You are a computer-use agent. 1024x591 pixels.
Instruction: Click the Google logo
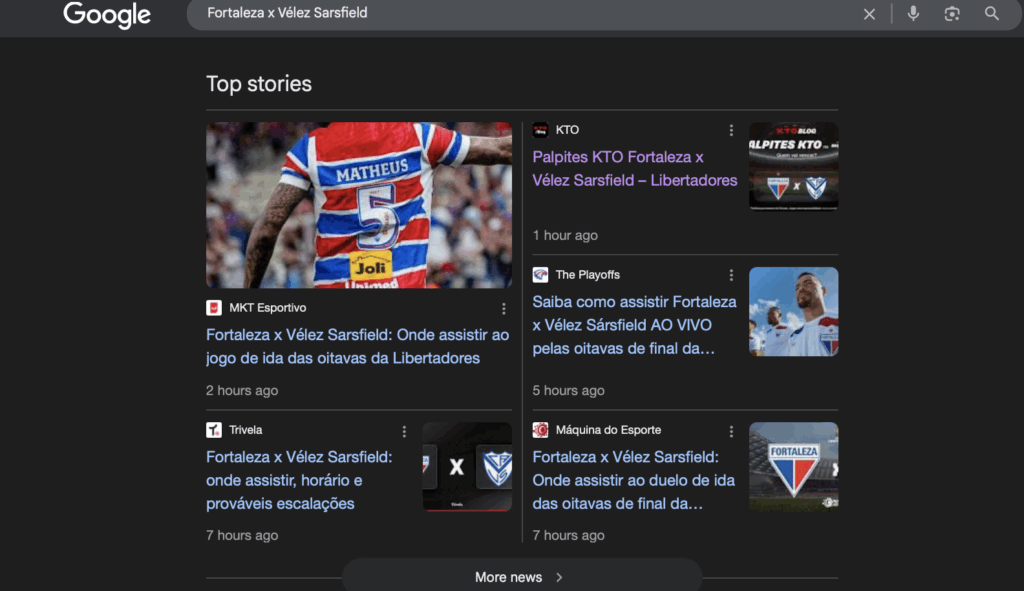click(107, 14)
